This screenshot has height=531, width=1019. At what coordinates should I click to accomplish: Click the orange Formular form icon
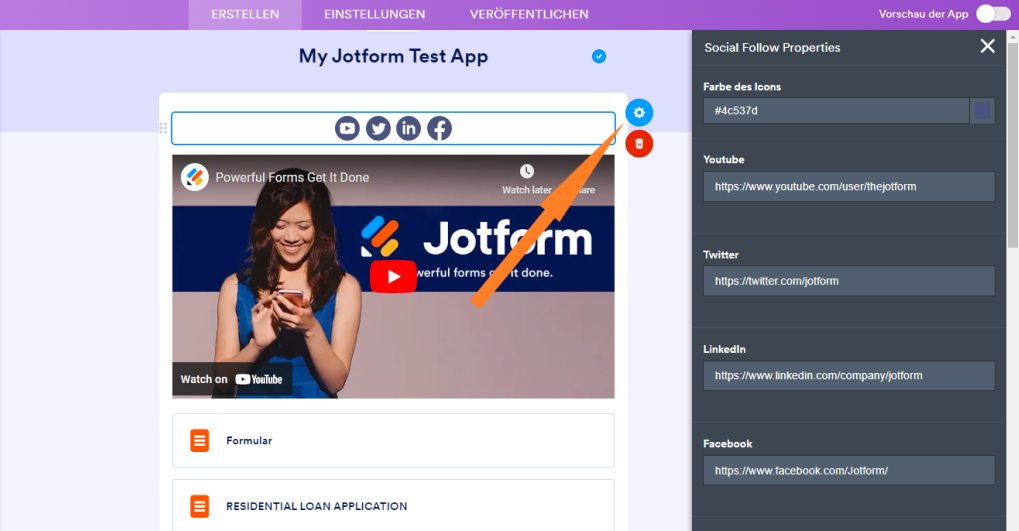pos(200,441)
